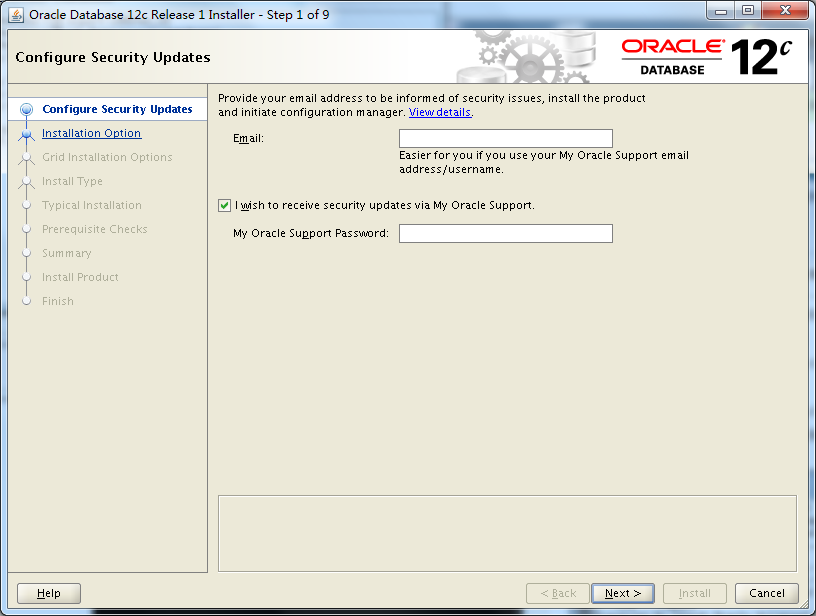Uncheck receive security updates via My Oracle Support

(224, 206)
